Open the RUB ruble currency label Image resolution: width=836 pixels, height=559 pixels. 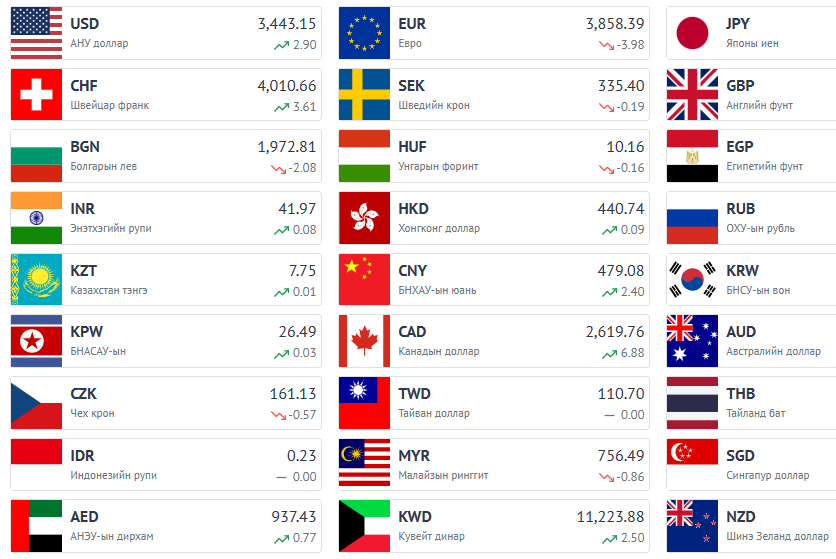[741, 209]
